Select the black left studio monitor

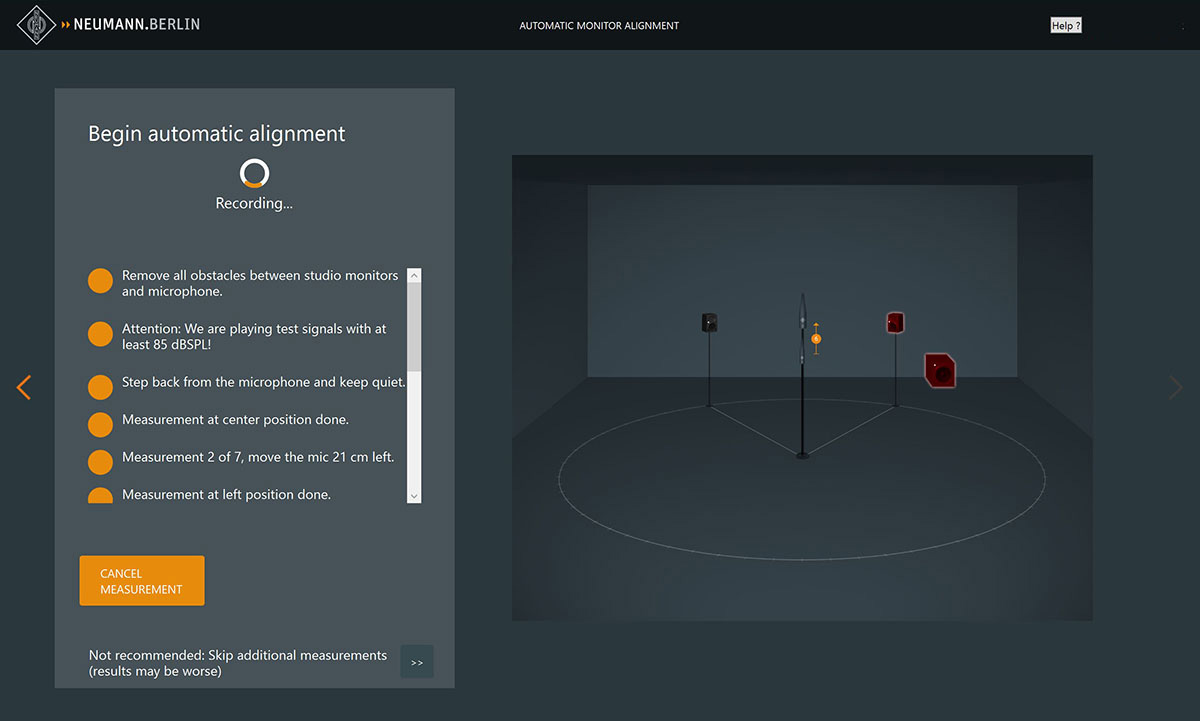(x=709, y=322)
